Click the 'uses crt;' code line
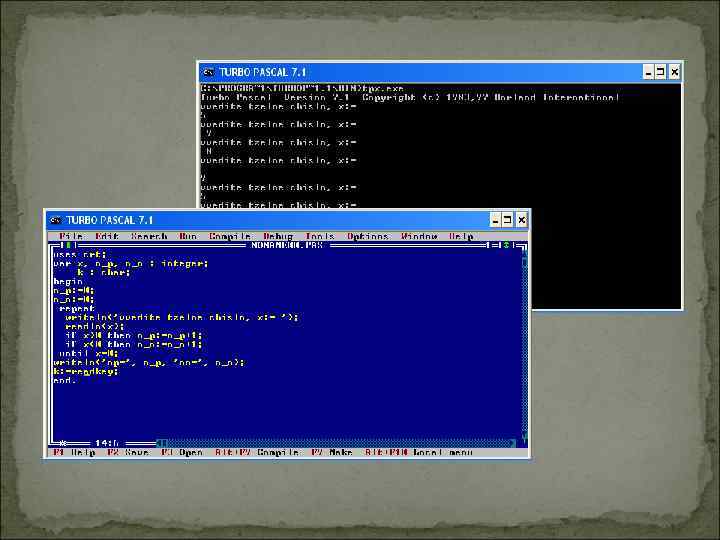Image resolution: width=720 pixels, height=540 pixels. click(79, 254)
